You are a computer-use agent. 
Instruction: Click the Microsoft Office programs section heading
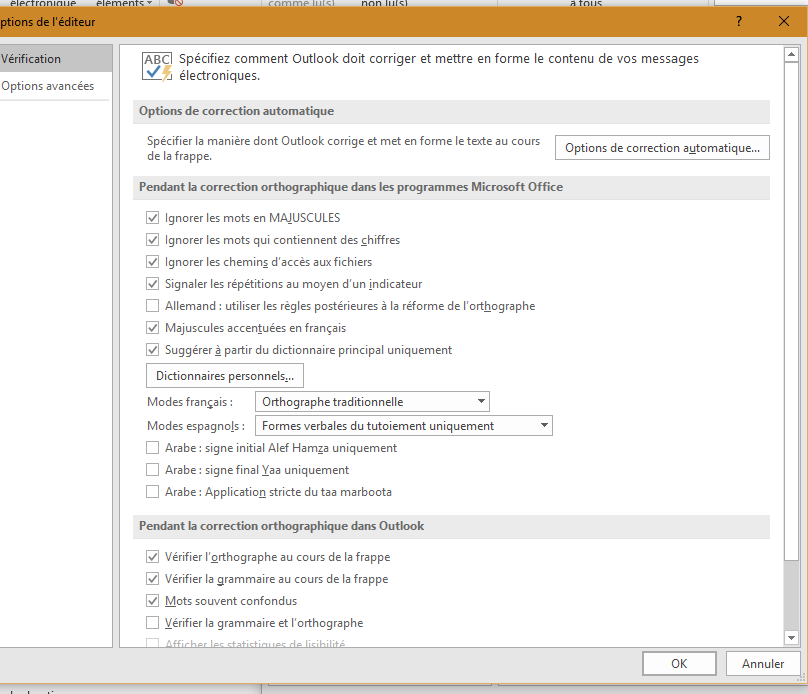[x=351, y=187]
